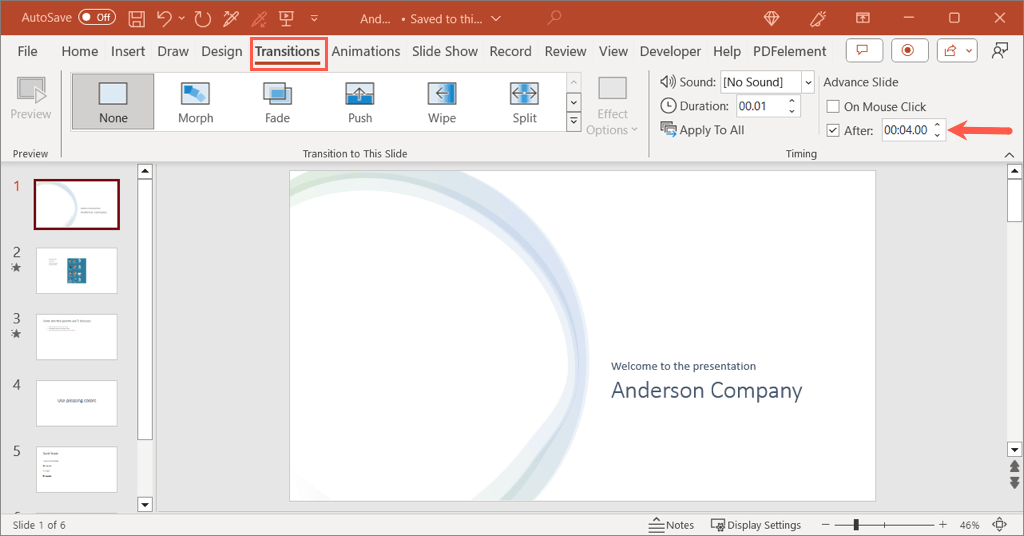Image resolution: width=1024 pixels, height=536 pixels.
Task: Open the Developer tab
Action: pos(670,51)
